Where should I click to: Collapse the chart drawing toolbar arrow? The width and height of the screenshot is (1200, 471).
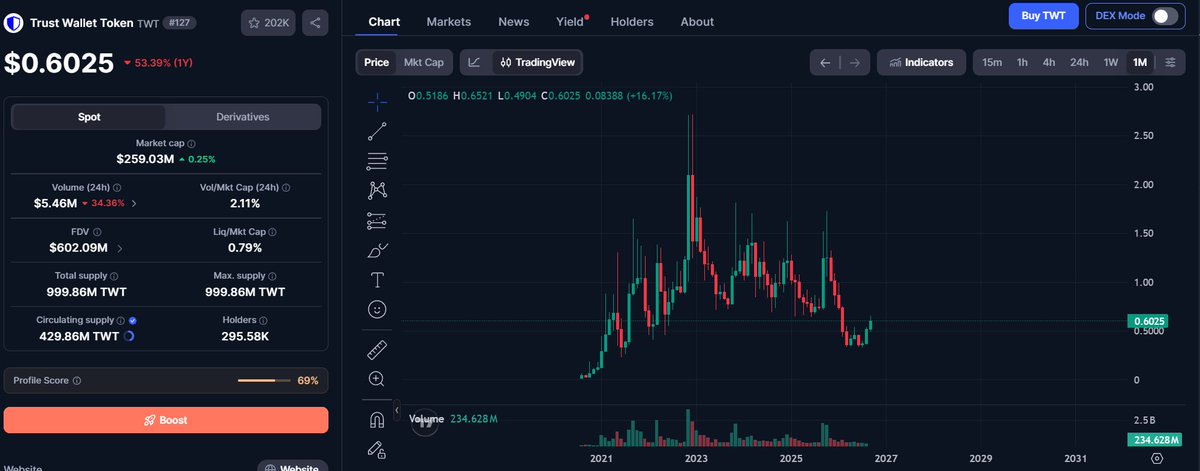(397, 411)
